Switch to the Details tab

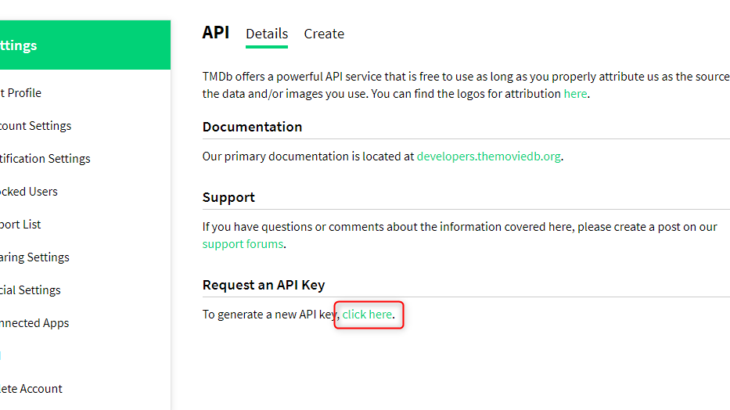coord(267,34)
